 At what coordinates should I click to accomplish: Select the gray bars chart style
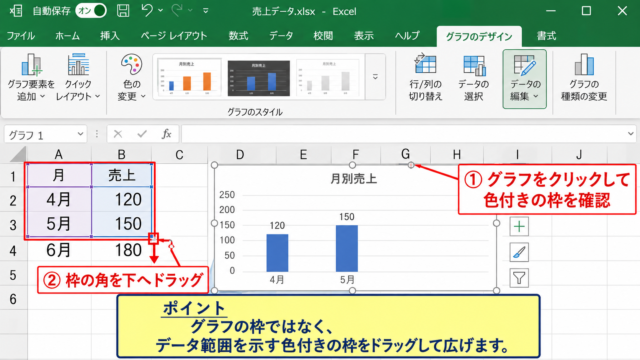[328, 77]
